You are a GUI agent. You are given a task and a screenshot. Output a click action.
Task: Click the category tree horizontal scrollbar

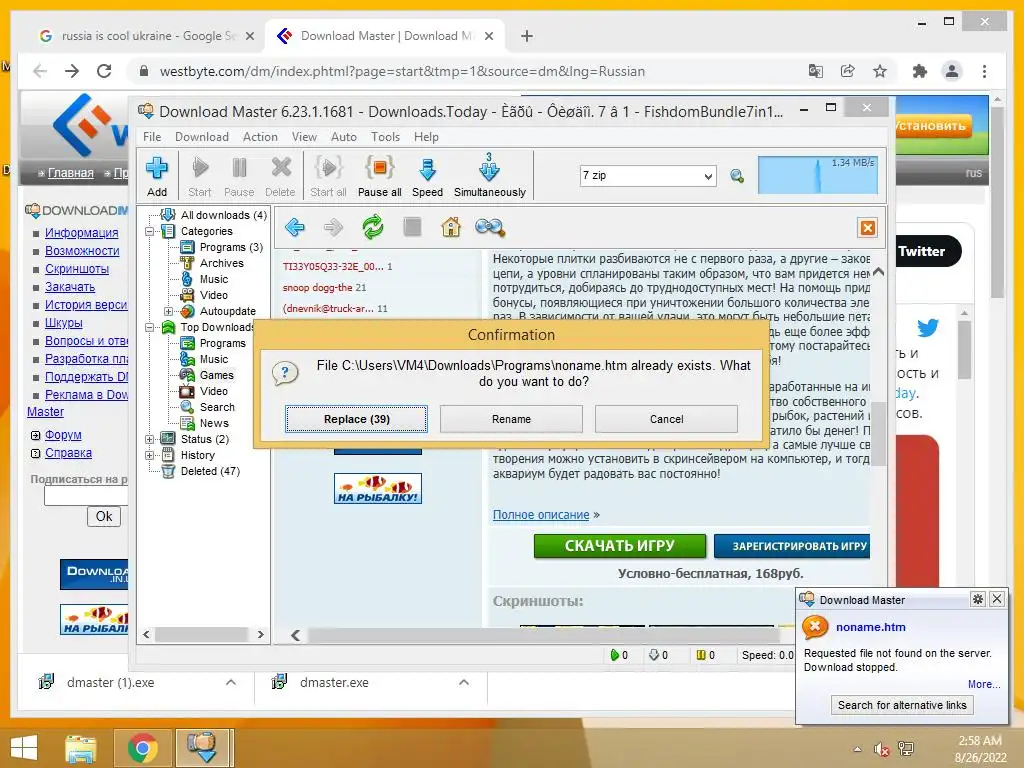tap(203, 634)
